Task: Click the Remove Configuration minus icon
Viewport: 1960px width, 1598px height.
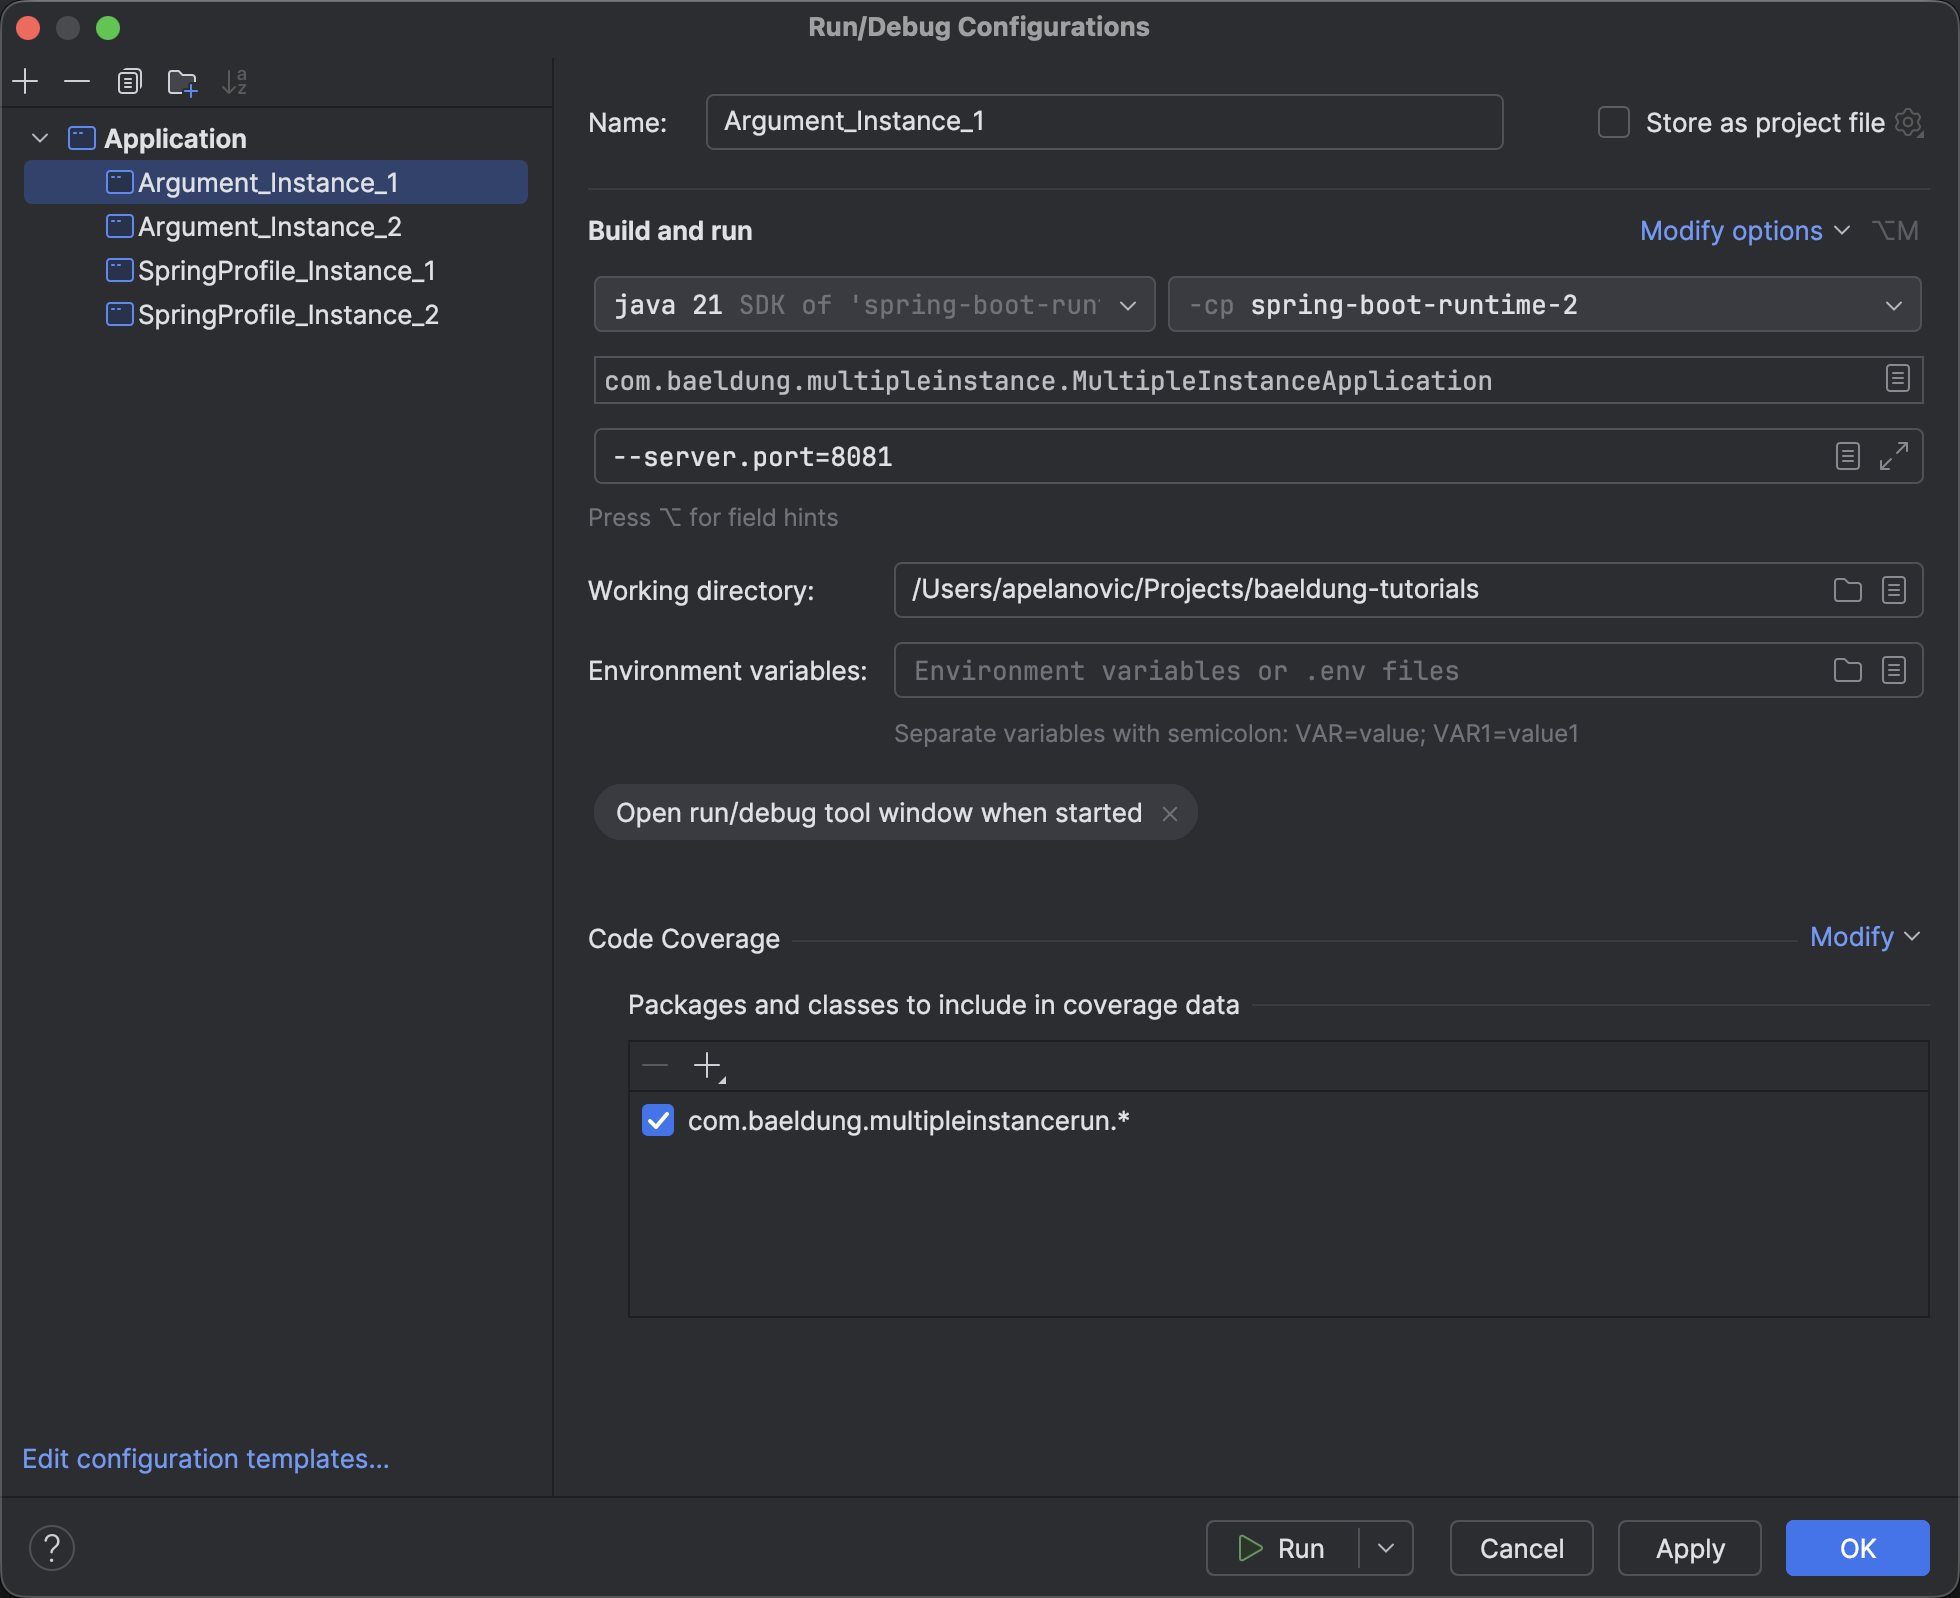Action: pos(77,81)
